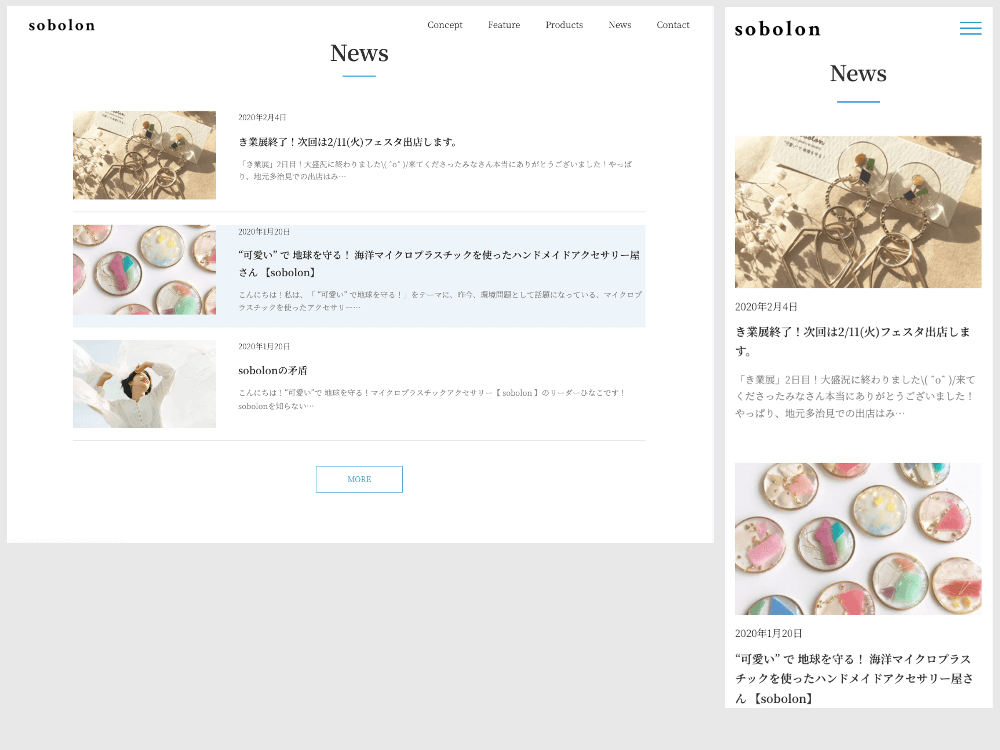Open News from the top navigation
Viewport: 1000px width, 750px height.
coord(619,25)
